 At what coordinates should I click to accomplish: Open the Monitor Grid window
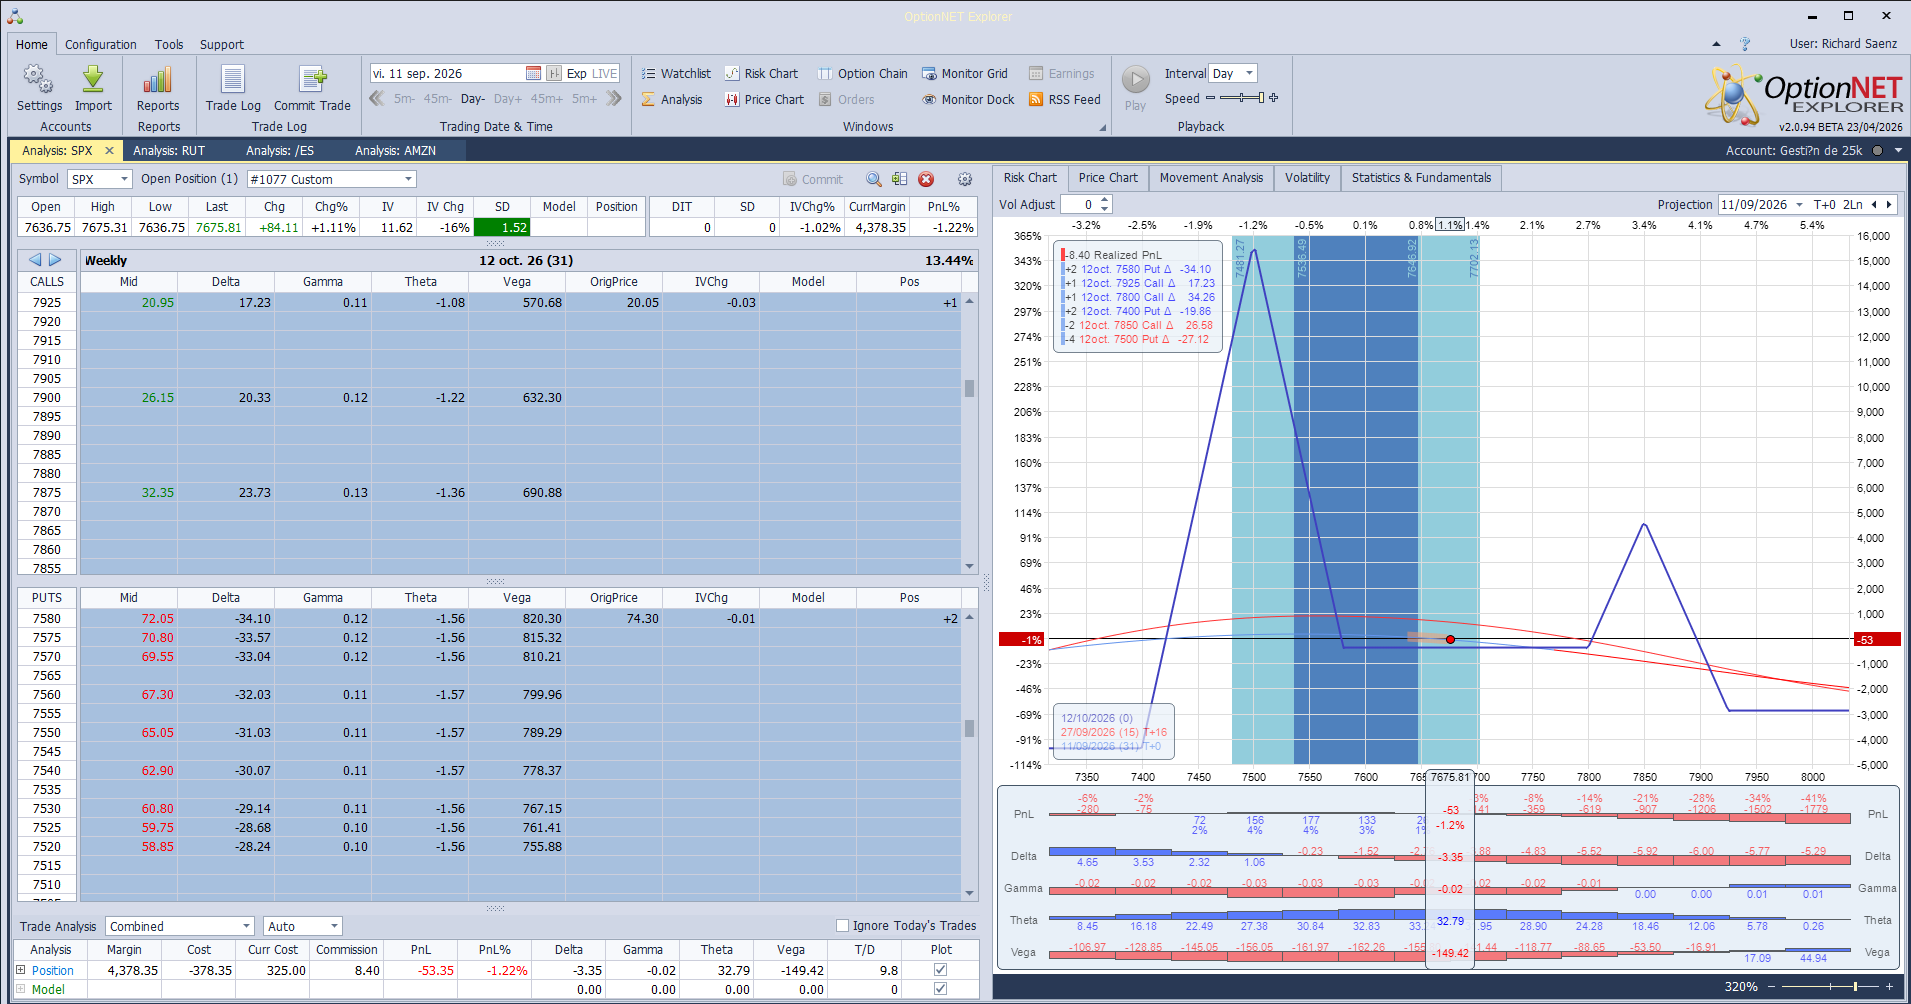tap(964, 73)
